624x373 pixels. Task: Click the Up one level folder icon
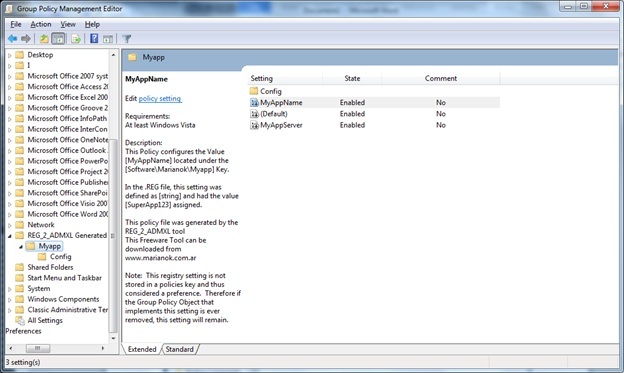point(44,39)
